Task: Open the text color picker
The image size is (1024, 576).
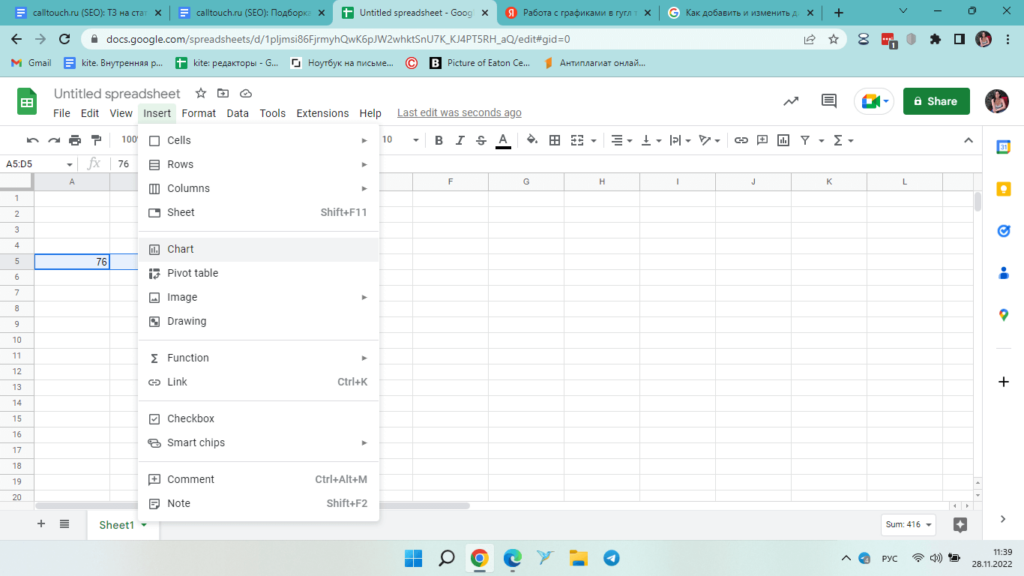Action: pos(503,140)
